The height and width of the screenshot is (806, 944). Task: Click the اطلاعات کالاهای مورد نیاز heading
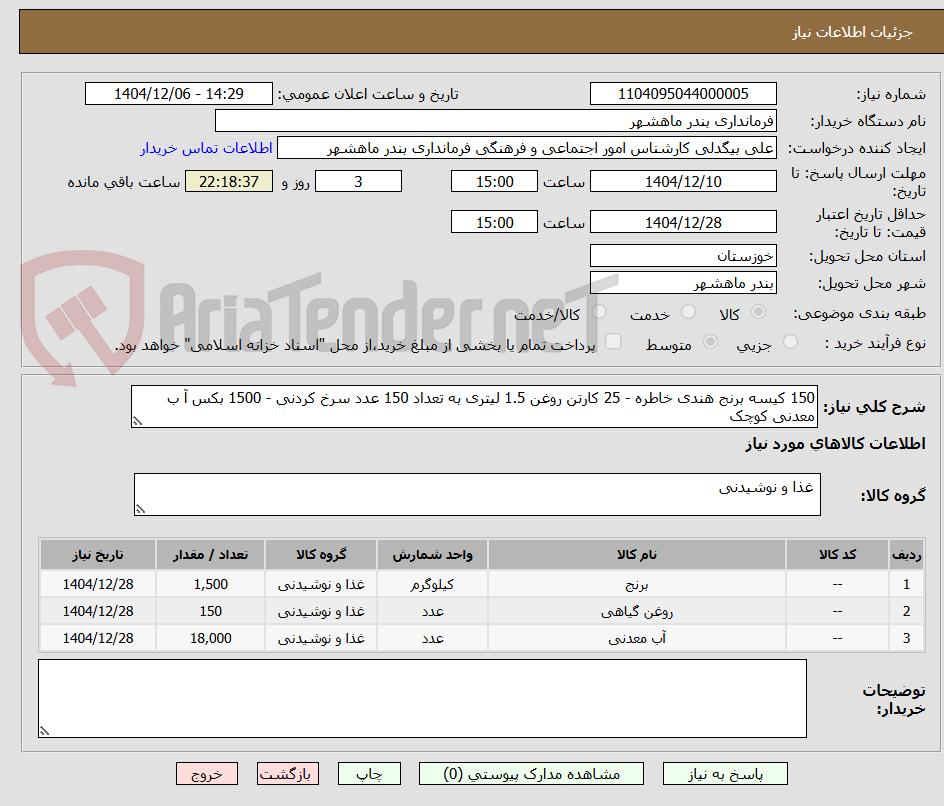(835, 444)
